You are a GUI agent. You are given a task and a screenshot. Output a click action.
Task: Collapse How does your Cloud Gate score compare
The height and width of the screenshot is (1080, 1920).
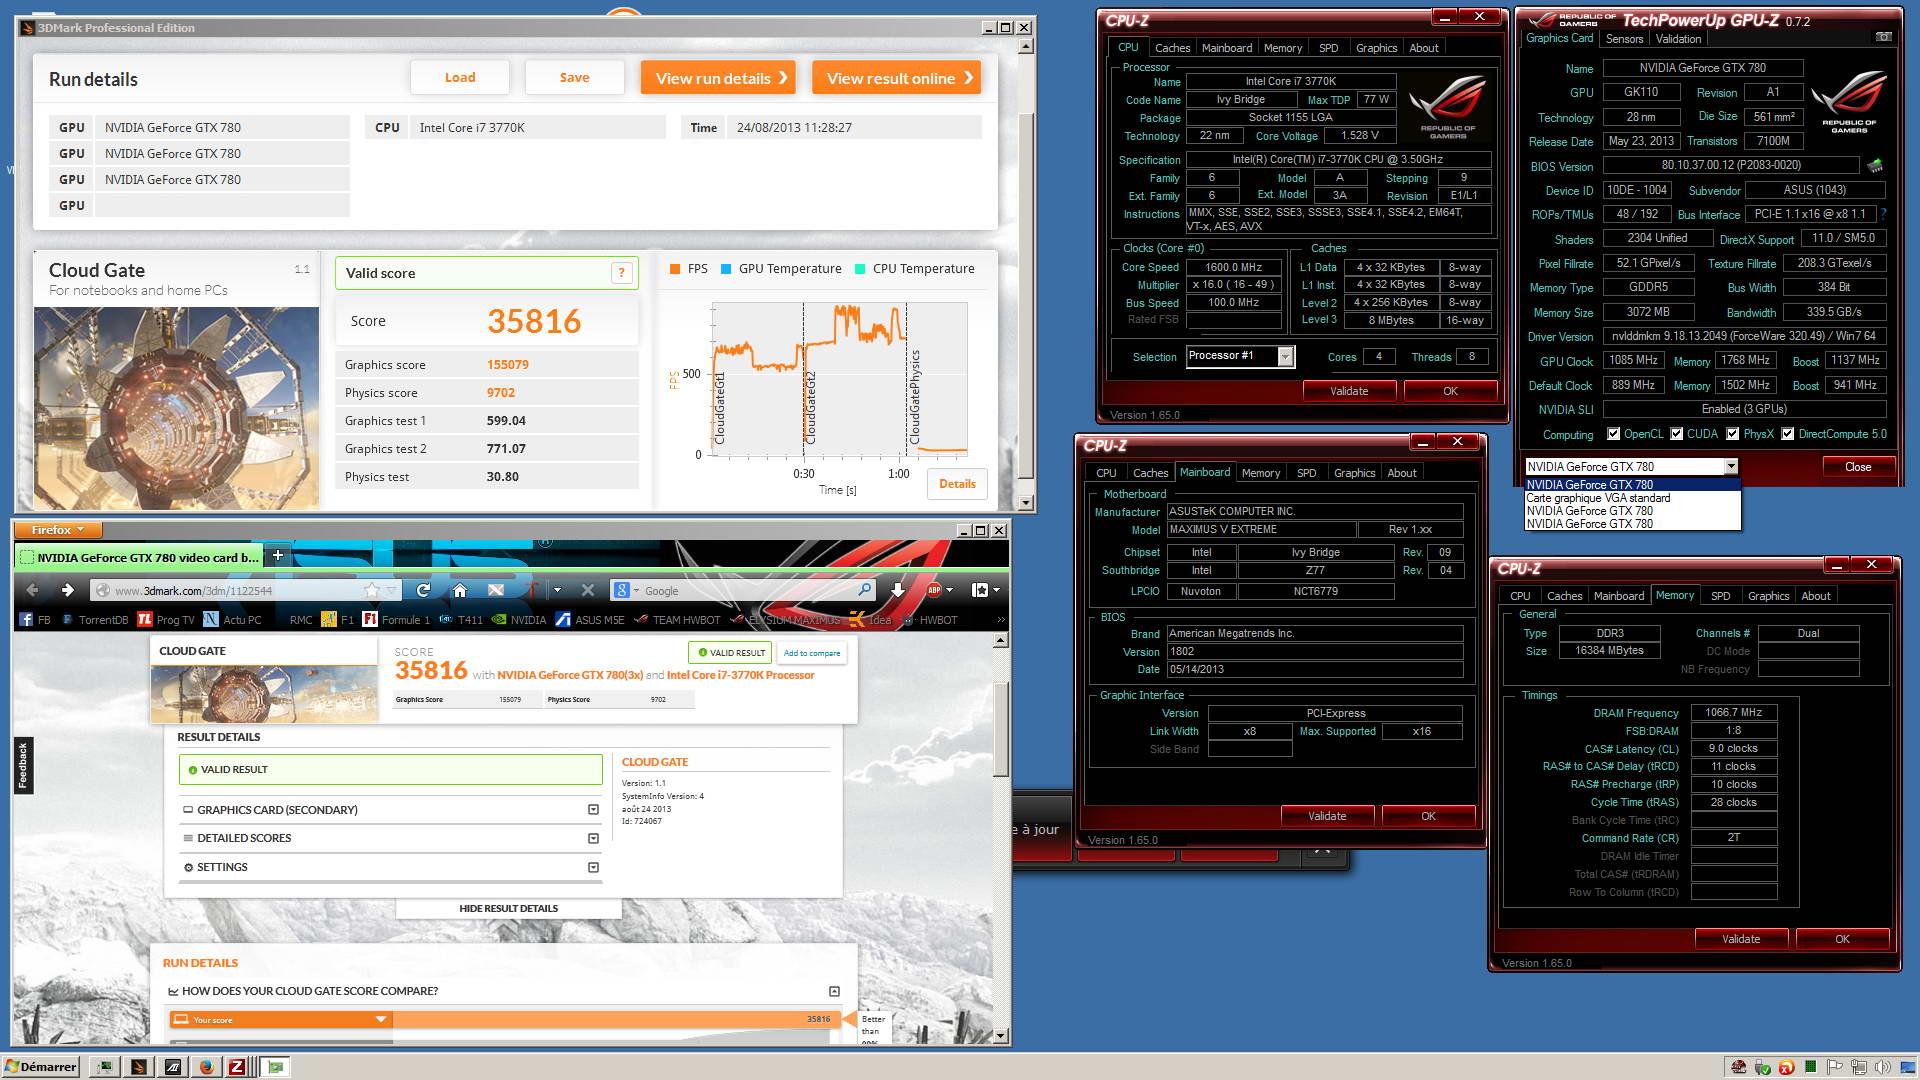tap(834, 991)
